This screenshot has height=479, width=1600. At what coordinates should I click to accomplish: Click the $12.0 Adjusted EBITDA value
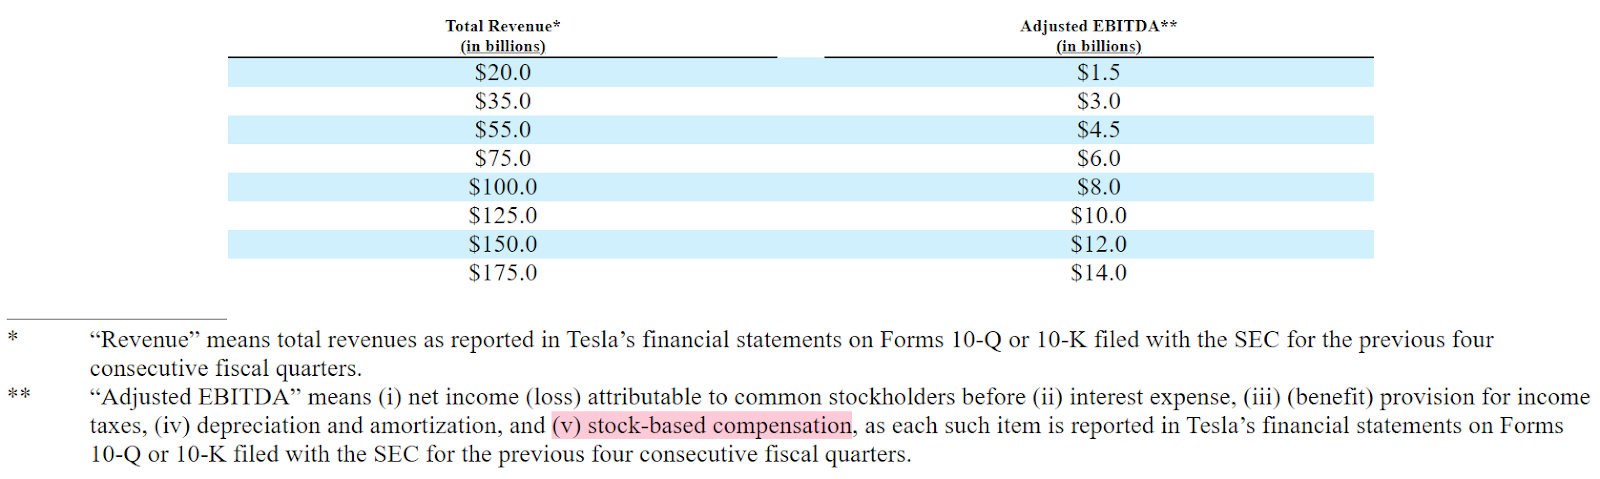(x=1098, y=244)
